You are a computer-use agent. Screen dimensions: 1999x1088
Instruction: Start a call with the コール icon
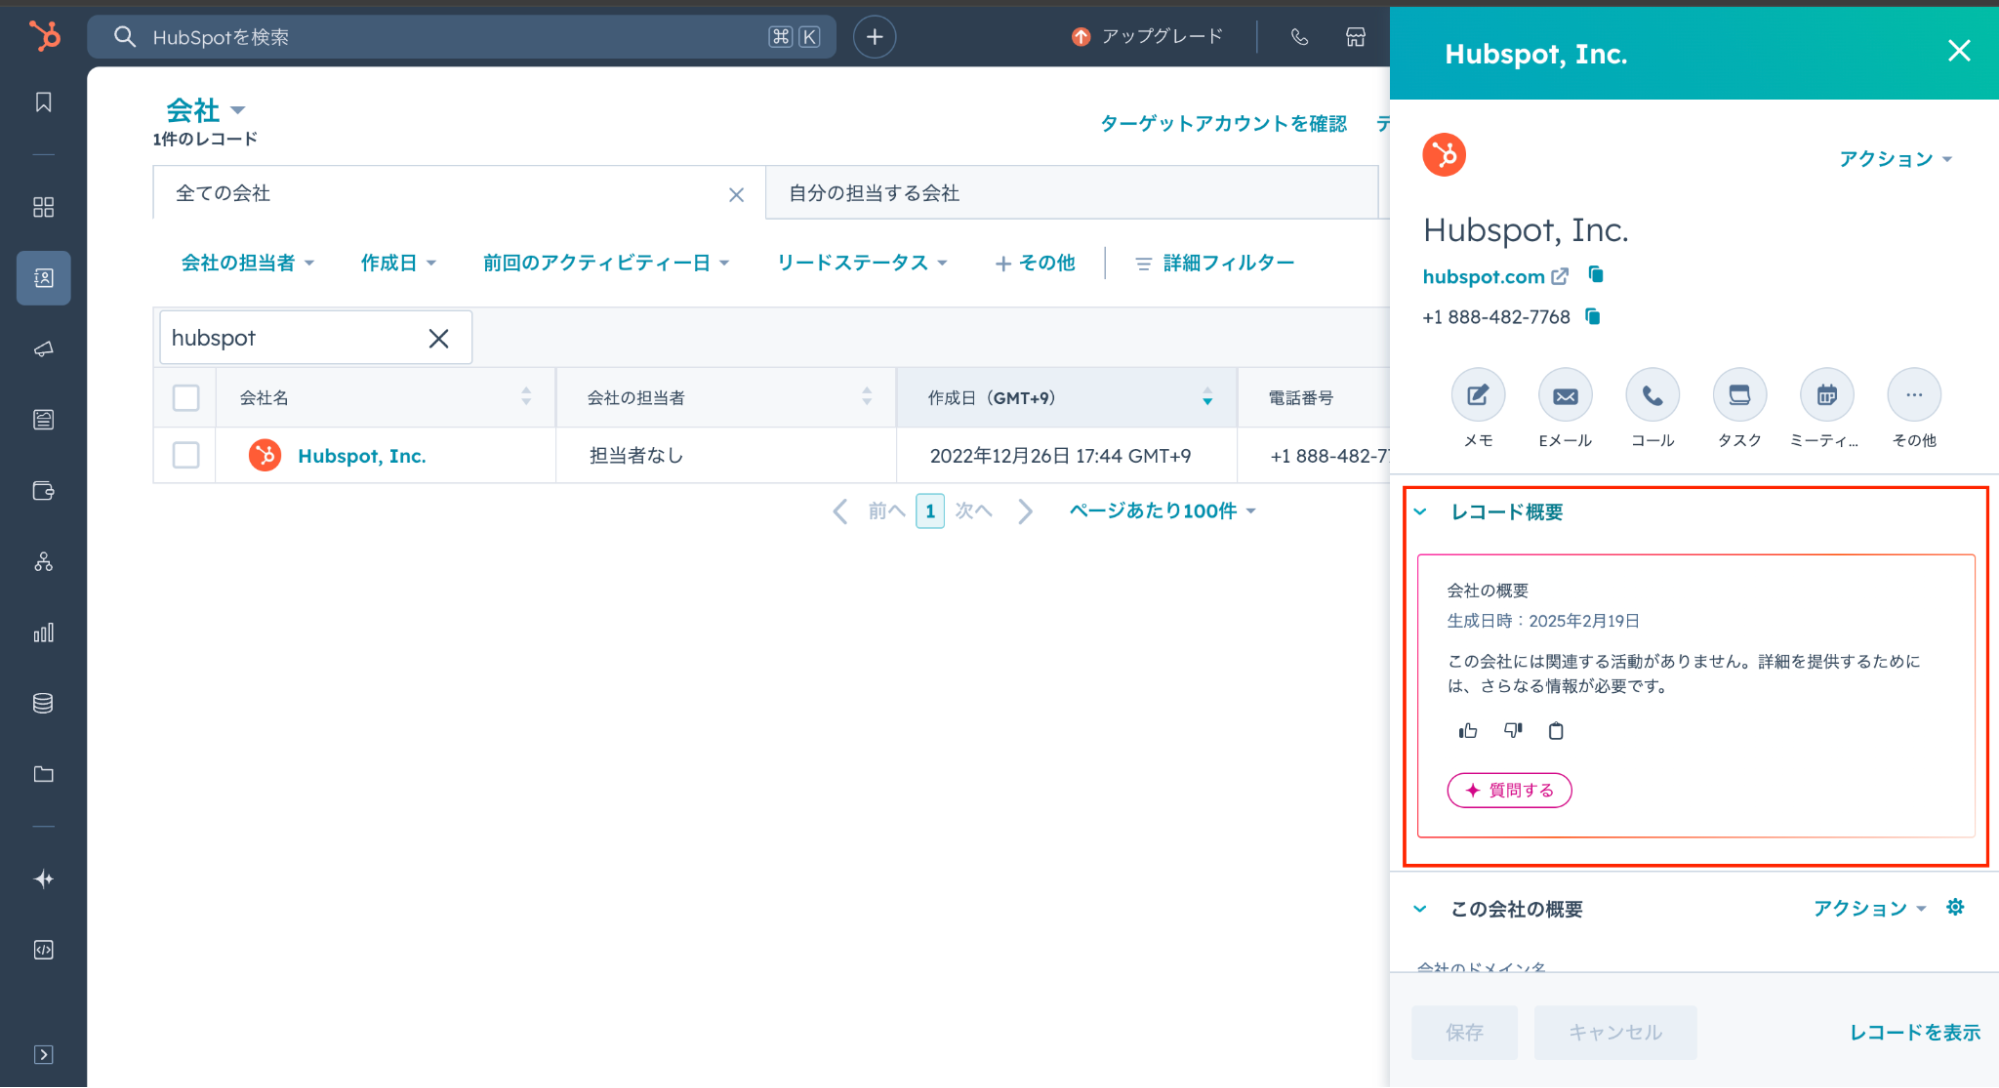coord(1652,395)
